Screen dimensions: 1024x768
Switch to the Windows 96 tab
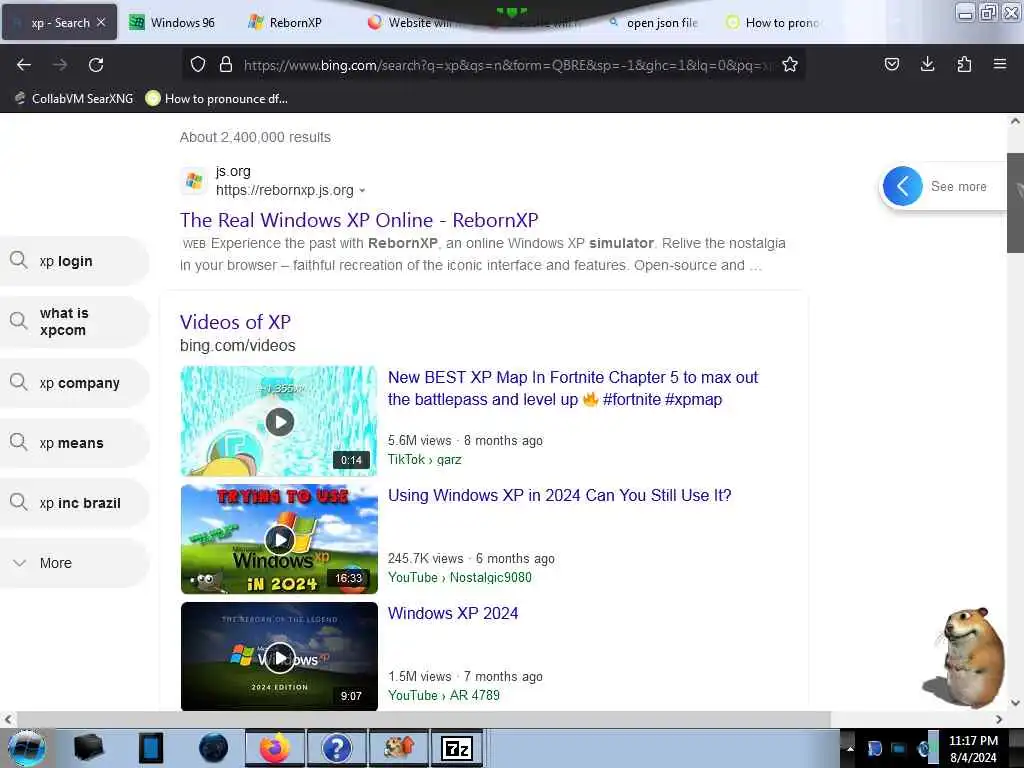pos(172,22)
